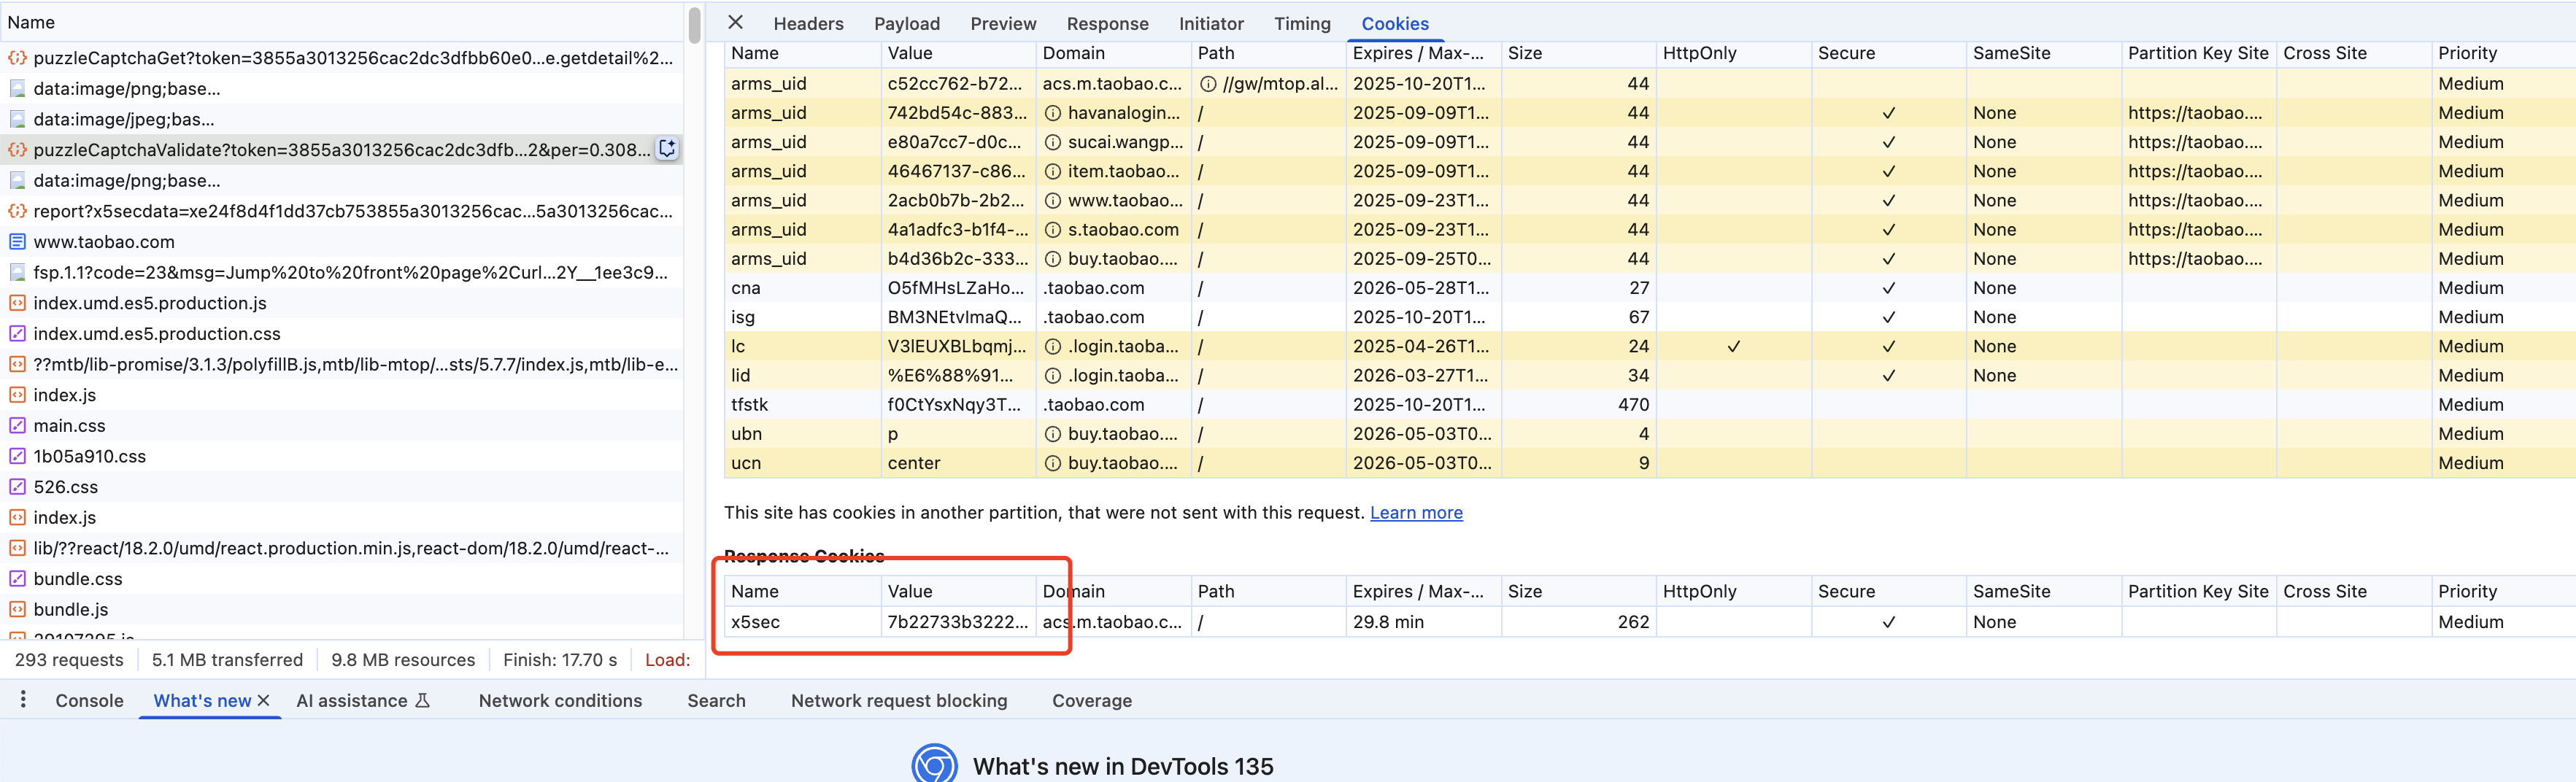
Task: Go to the Response tab
Action: (x=1107, y=23)
